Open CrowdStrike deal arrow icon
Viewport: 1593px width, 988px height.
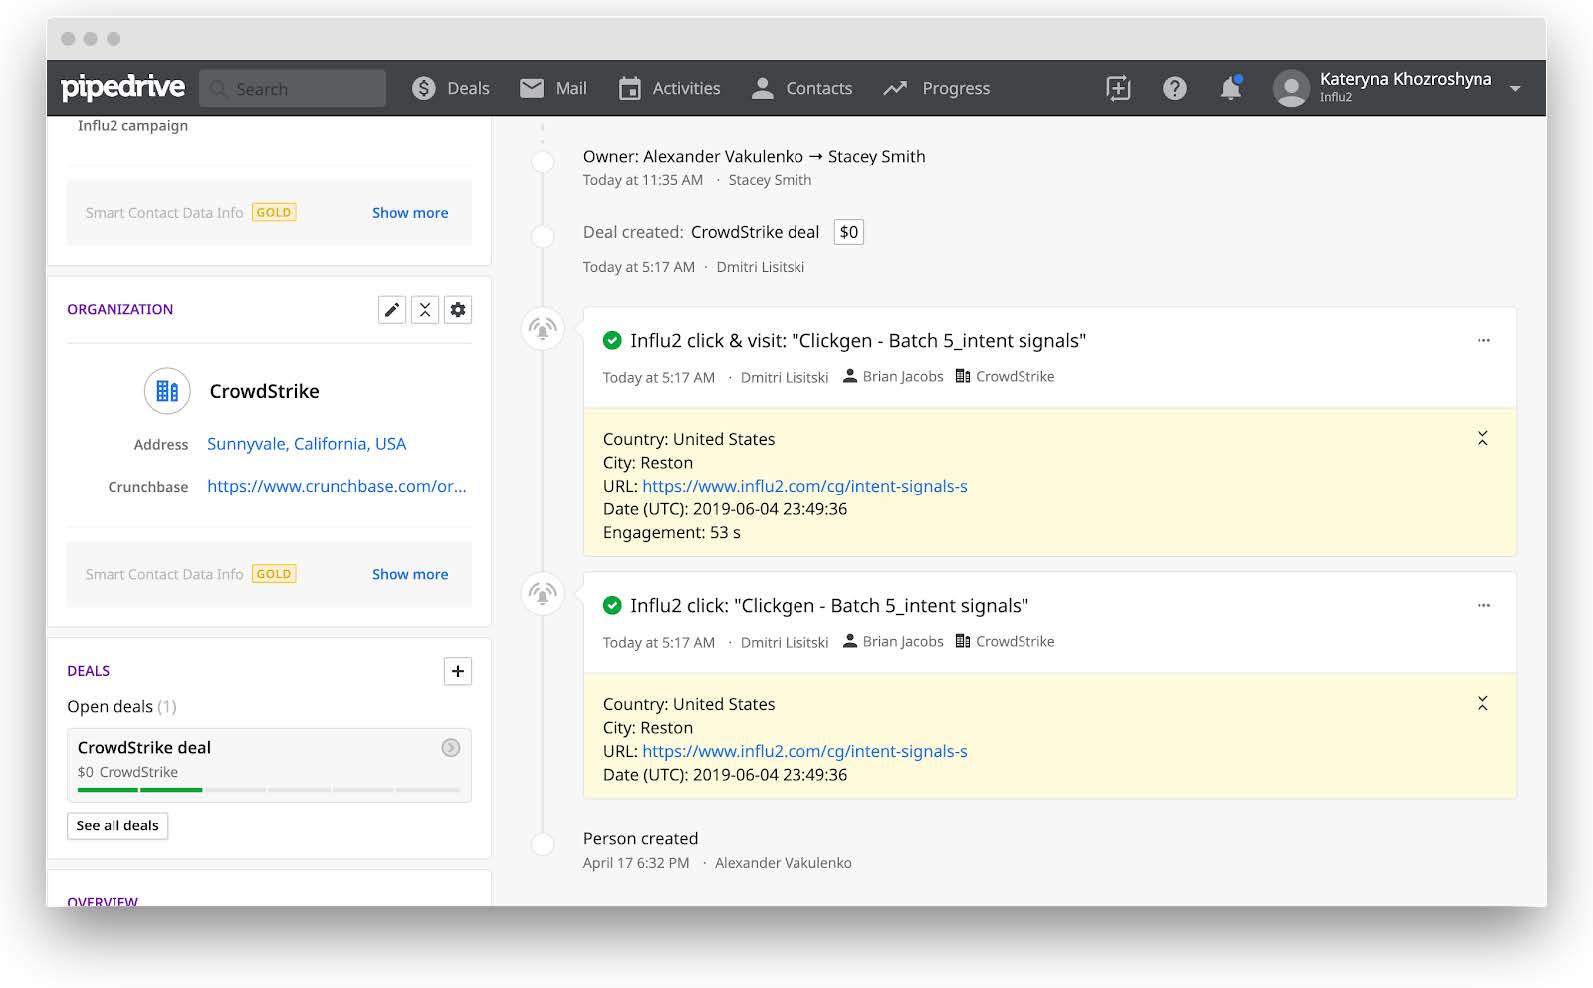451,748
